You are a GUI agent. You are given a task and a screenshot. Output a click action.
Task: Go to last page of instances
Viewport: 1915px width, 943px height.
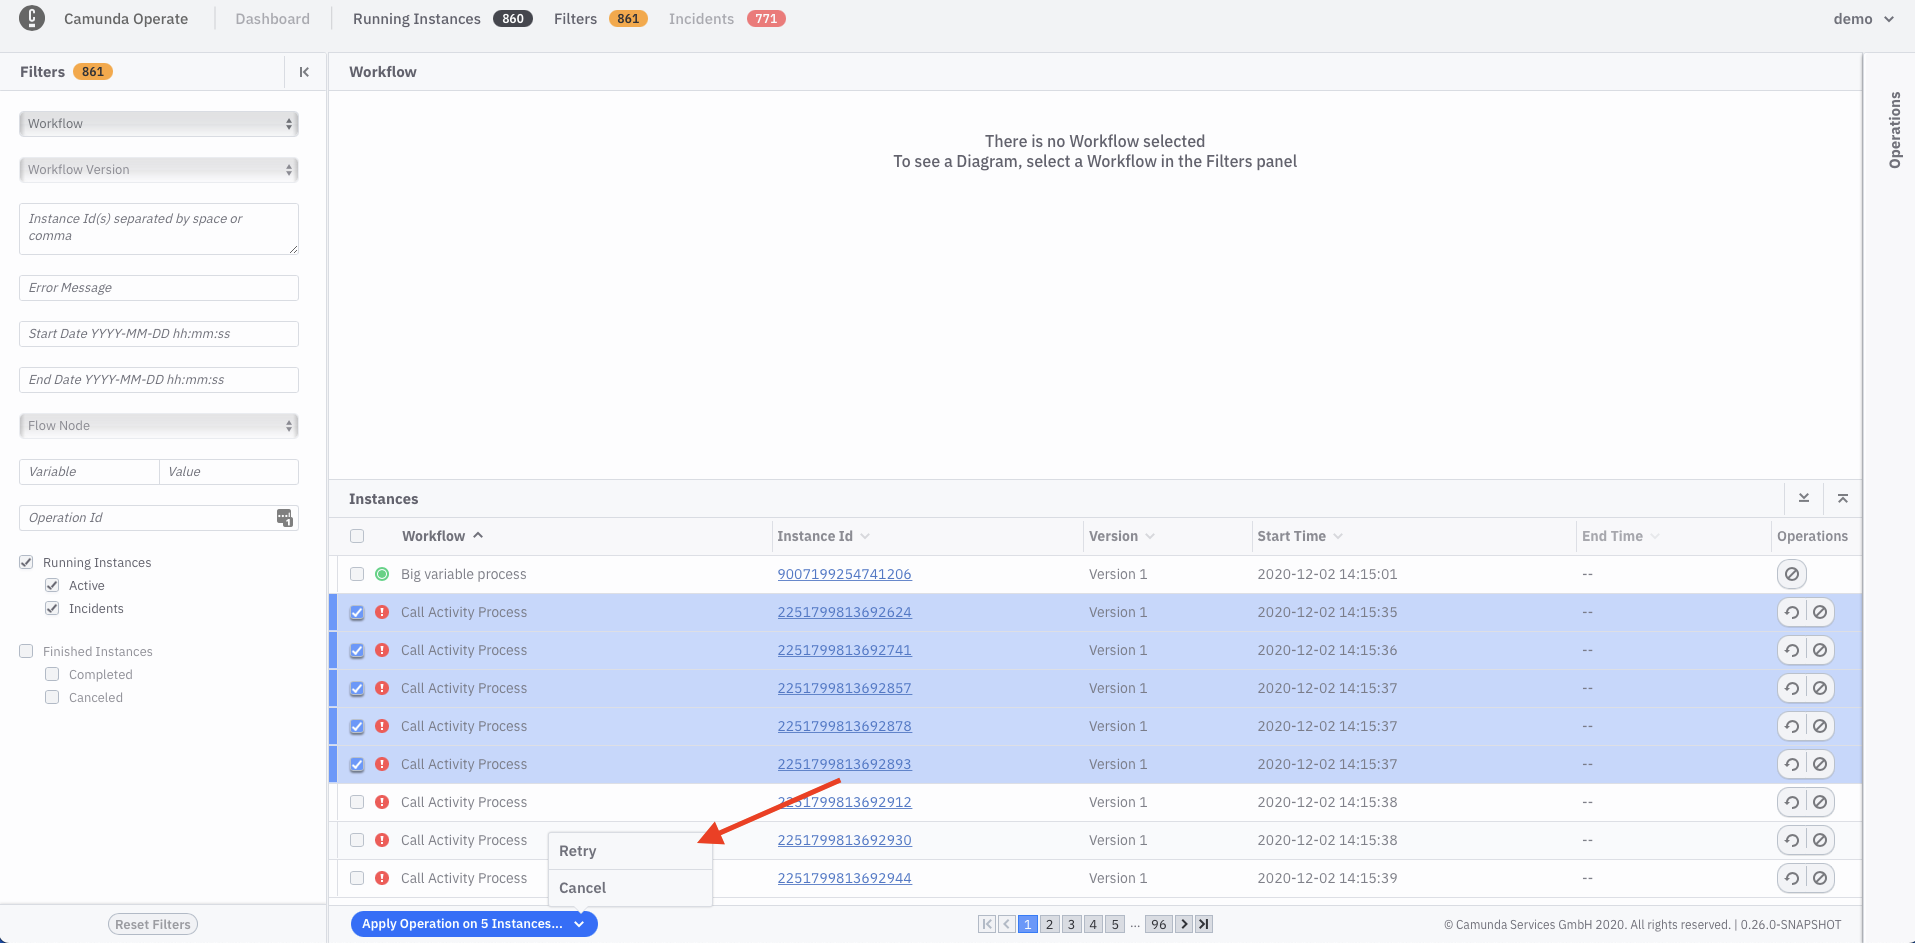[1204, 924]
